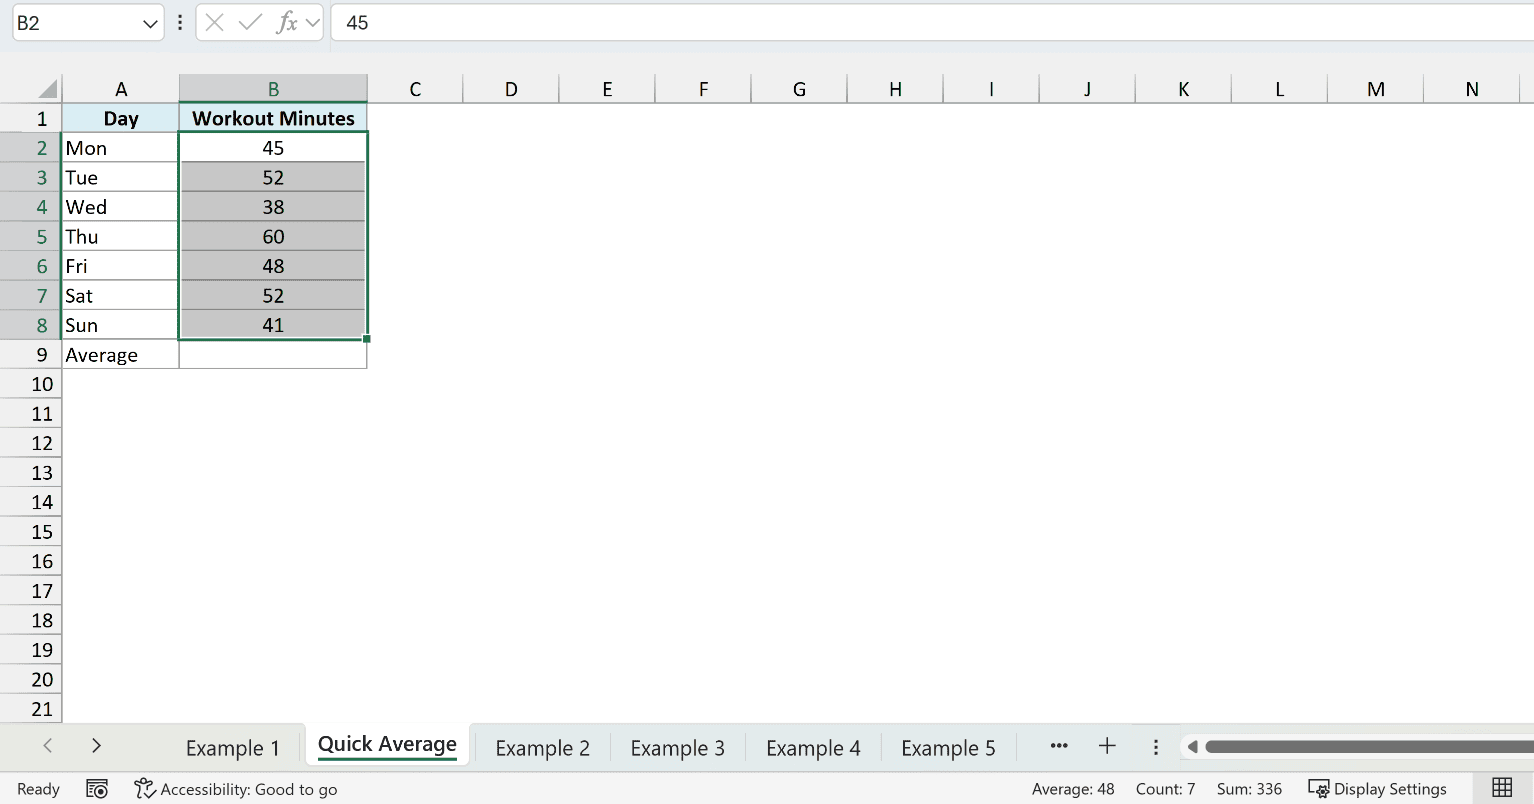Select column D header
Screen dimensions: 1534x804
[x=511, y=89]
